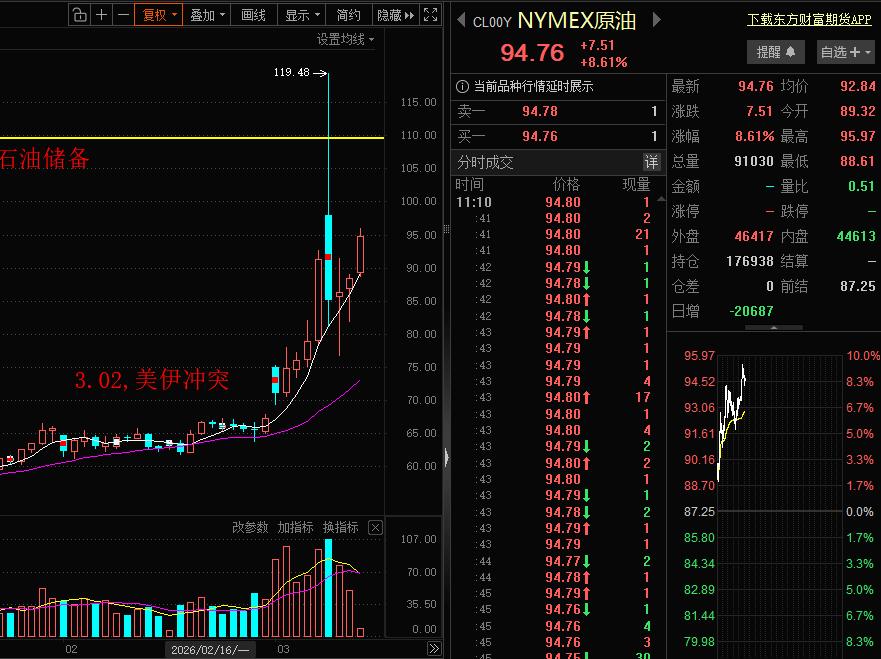Click the double-arrow chart scroll icon

433,648
